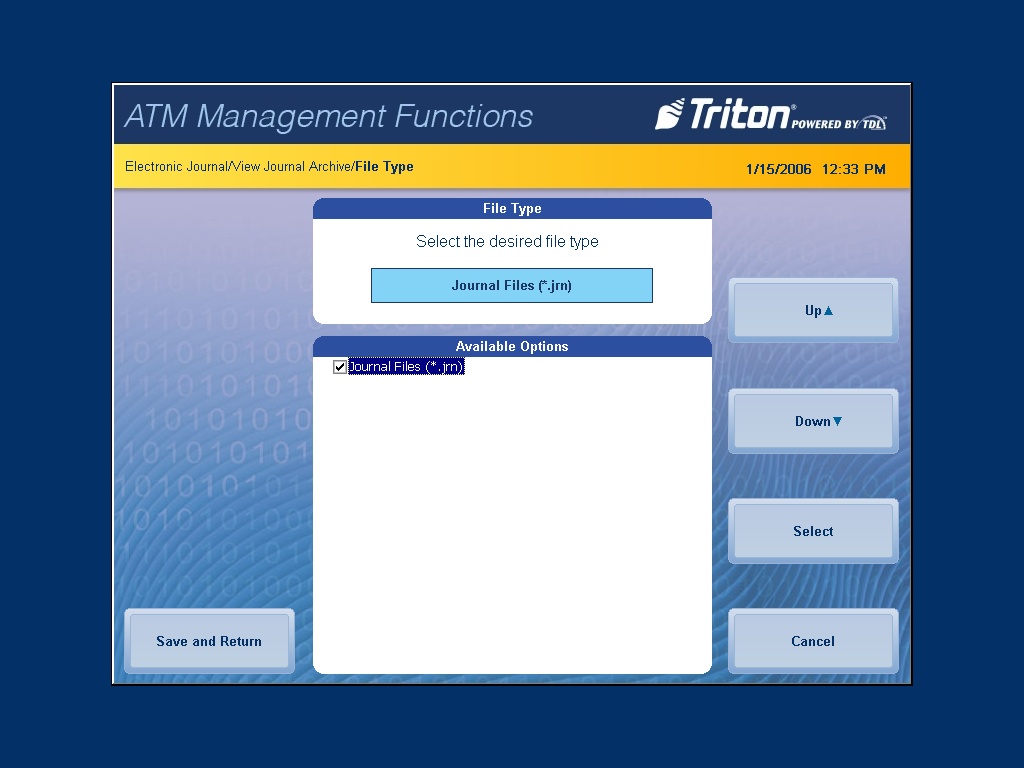
Task: Click the breadcrumb 'Electronic Journal/View Journal Archive/File Type'
Action: coord(269,167)
